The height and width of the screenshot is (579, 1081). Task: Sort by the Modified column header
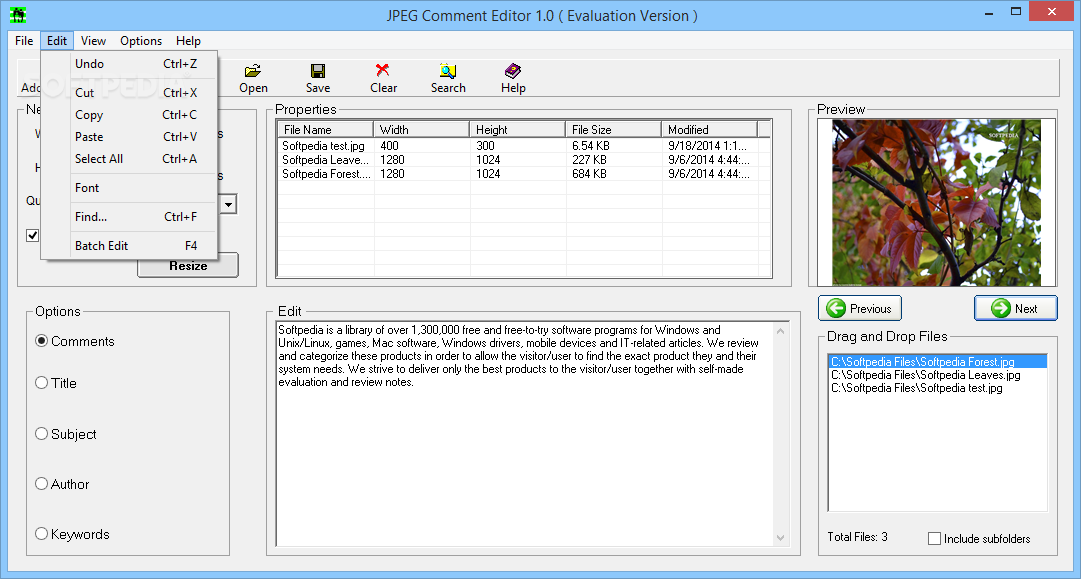(709, 129)
